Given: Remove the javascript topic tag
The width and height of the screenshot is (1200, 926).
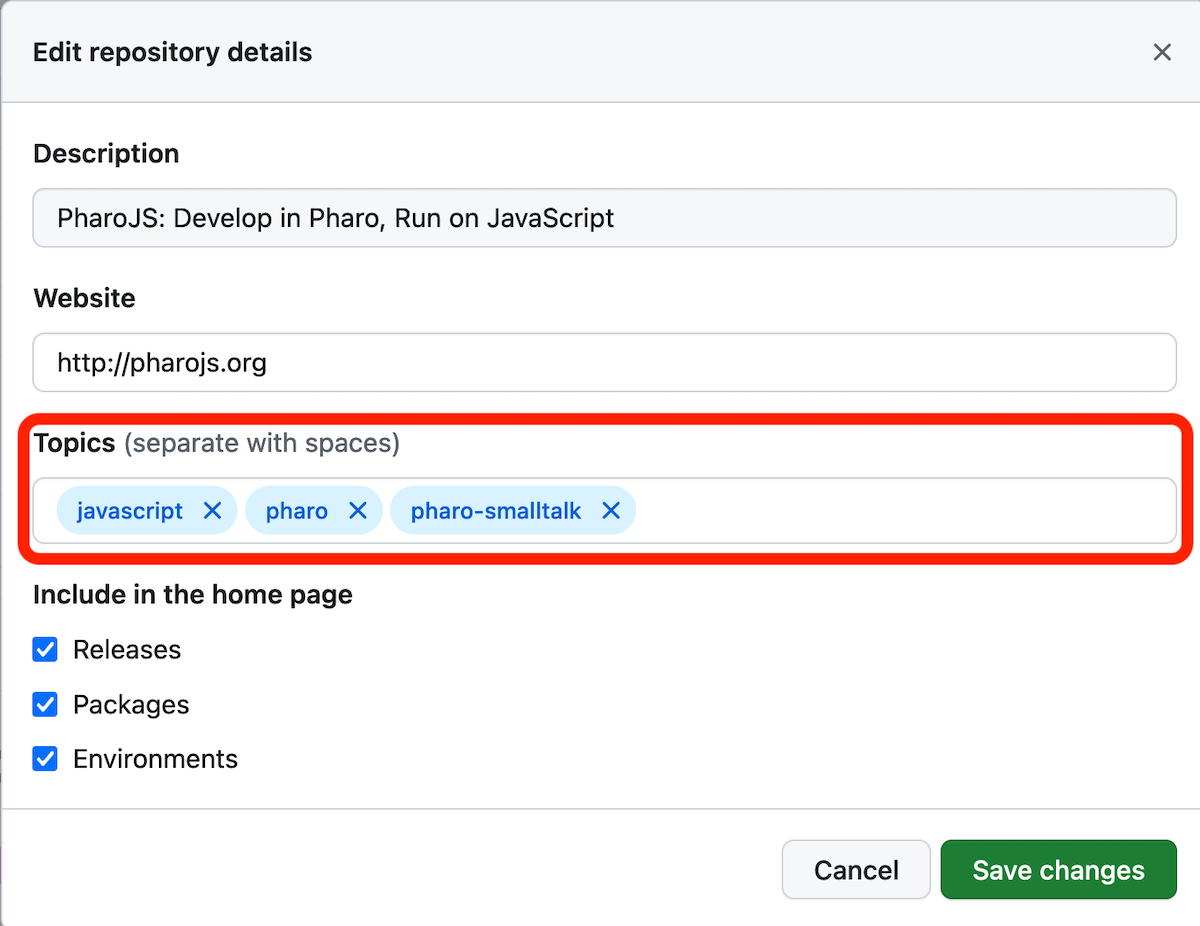Looking at the screenshot, I should click(212, 511).
